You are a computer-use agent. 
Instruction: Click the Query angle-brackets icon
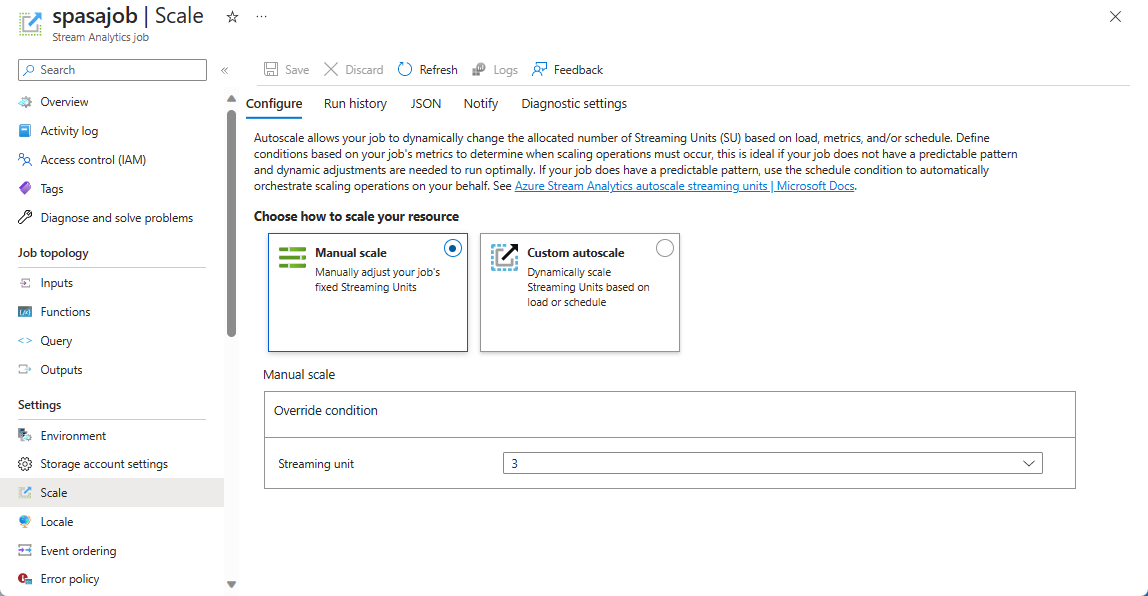[25, 340]
